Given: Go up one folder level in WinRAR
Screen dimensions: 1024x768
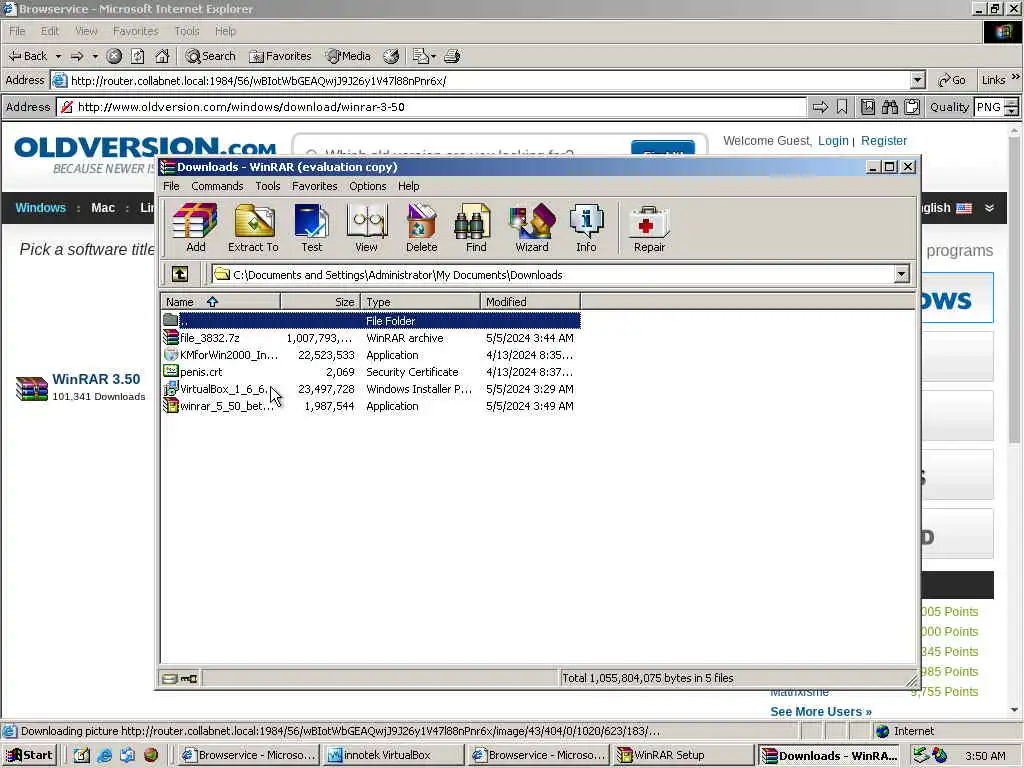Looking at the screenshot, I should (x=180, y=274).
